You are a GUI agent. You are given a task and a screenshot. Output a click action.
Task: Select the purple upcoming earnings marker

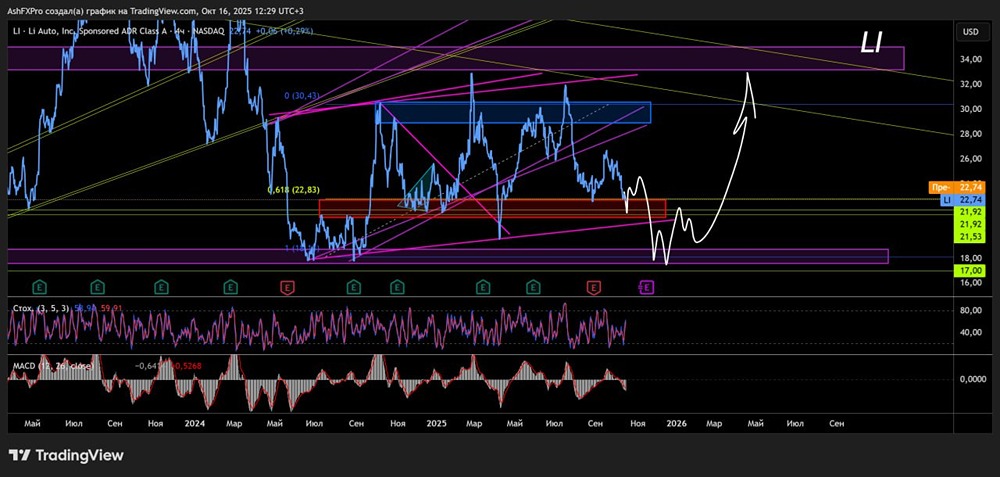[646, 288]
